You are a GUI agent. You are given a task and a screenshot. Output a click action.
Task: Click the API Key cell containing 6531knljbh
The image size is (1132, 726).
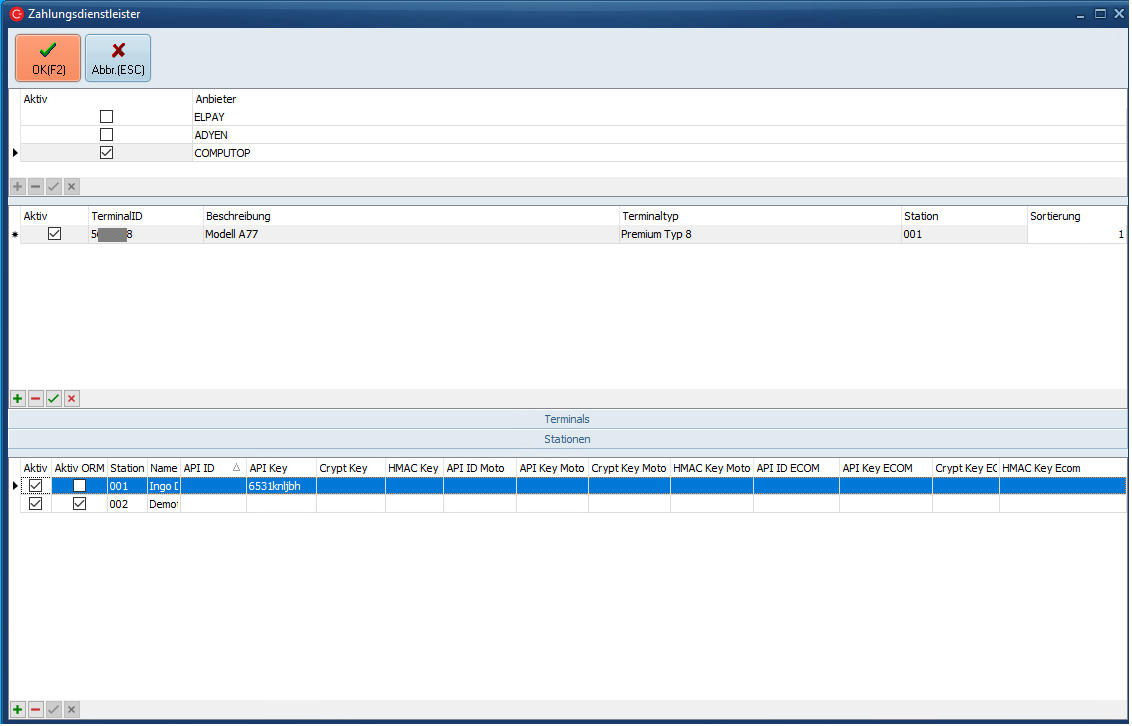click(281, 486)
